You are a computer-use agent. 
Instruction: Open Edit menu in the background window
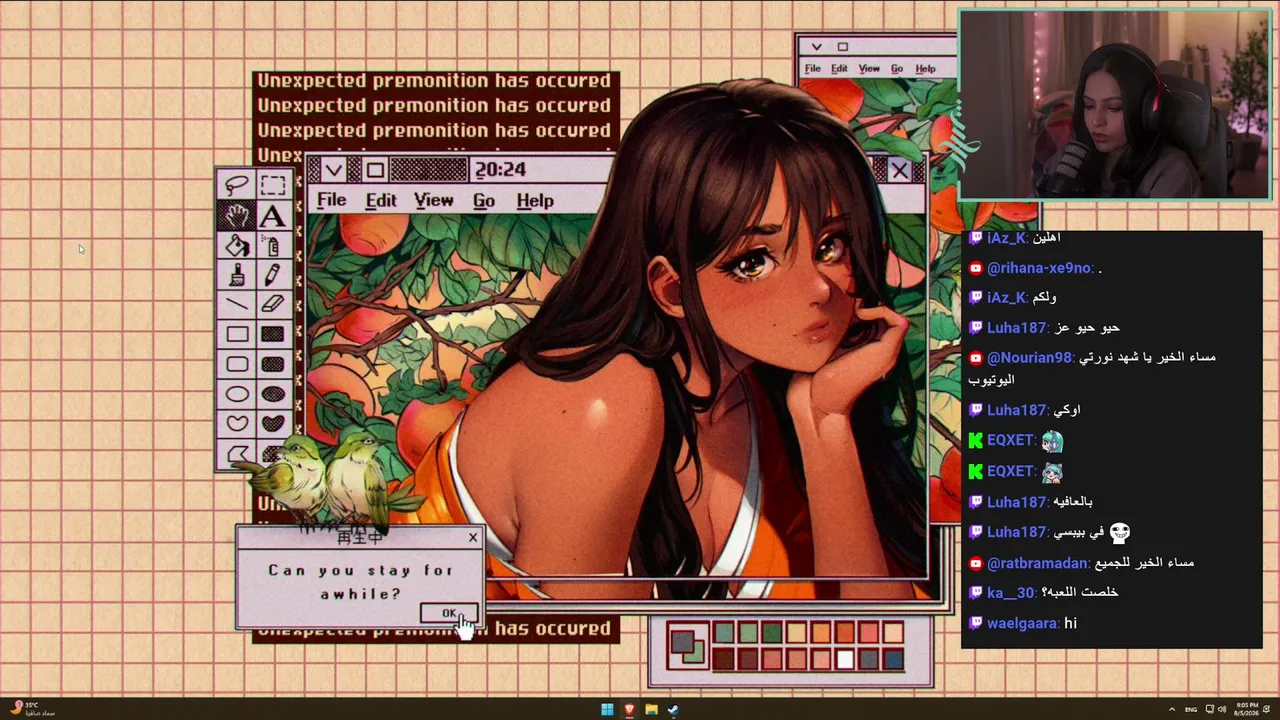click(839, 68)
